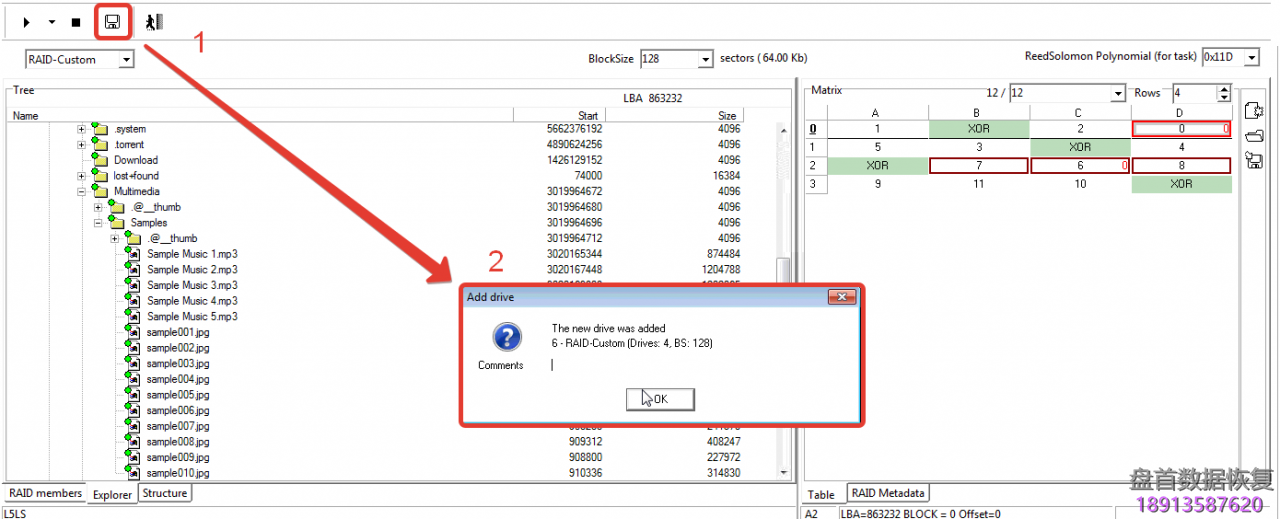Click matrix cell B2 containing 7
The height and width of the screenshot is (519, 1280).
click(979, 165)
